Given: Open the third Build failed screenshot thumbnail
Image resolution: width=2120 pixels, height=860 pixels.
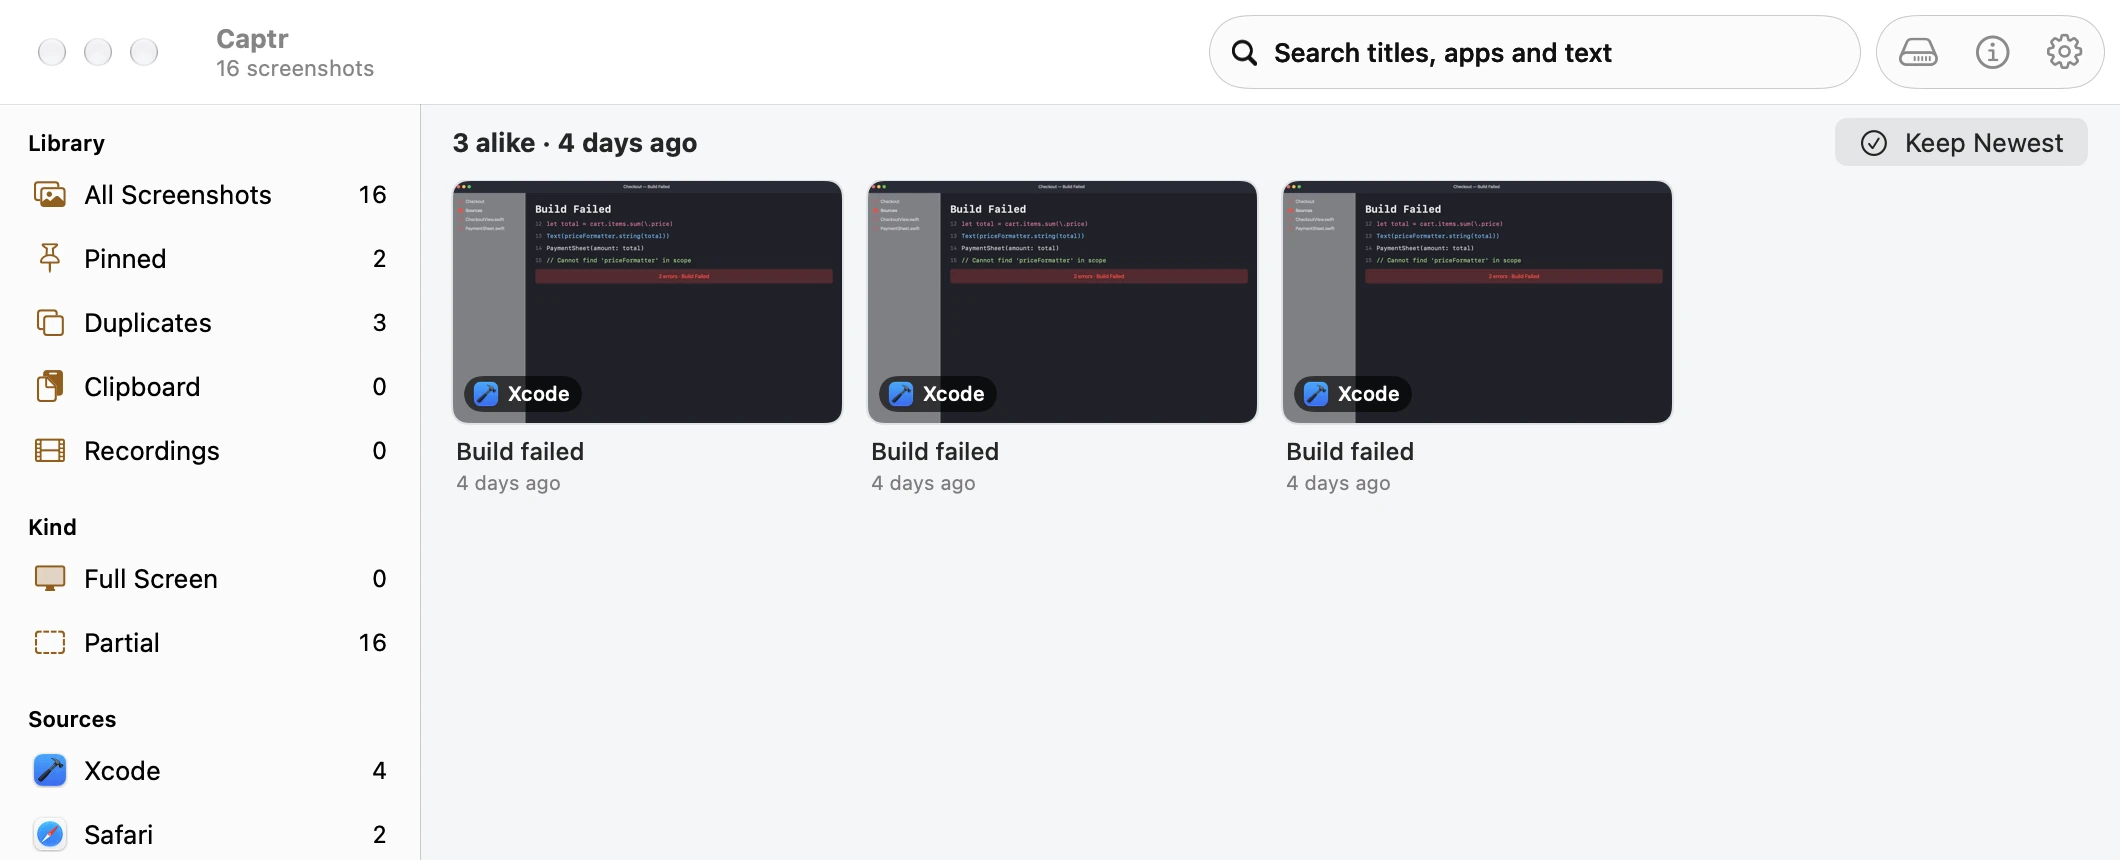Looking at the screenshot, I should click(x=1477, y=302).
